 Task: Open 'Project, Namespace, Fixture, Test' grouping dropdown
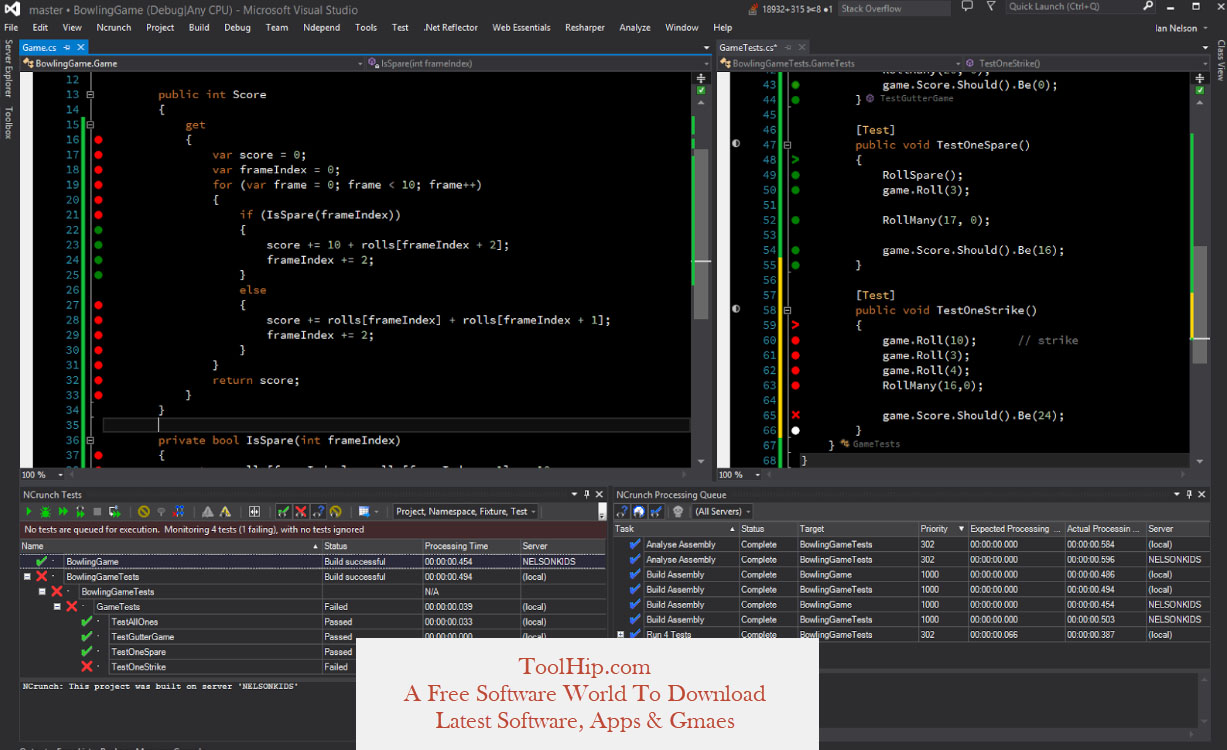pyautogui.click(x=465, y=511)
